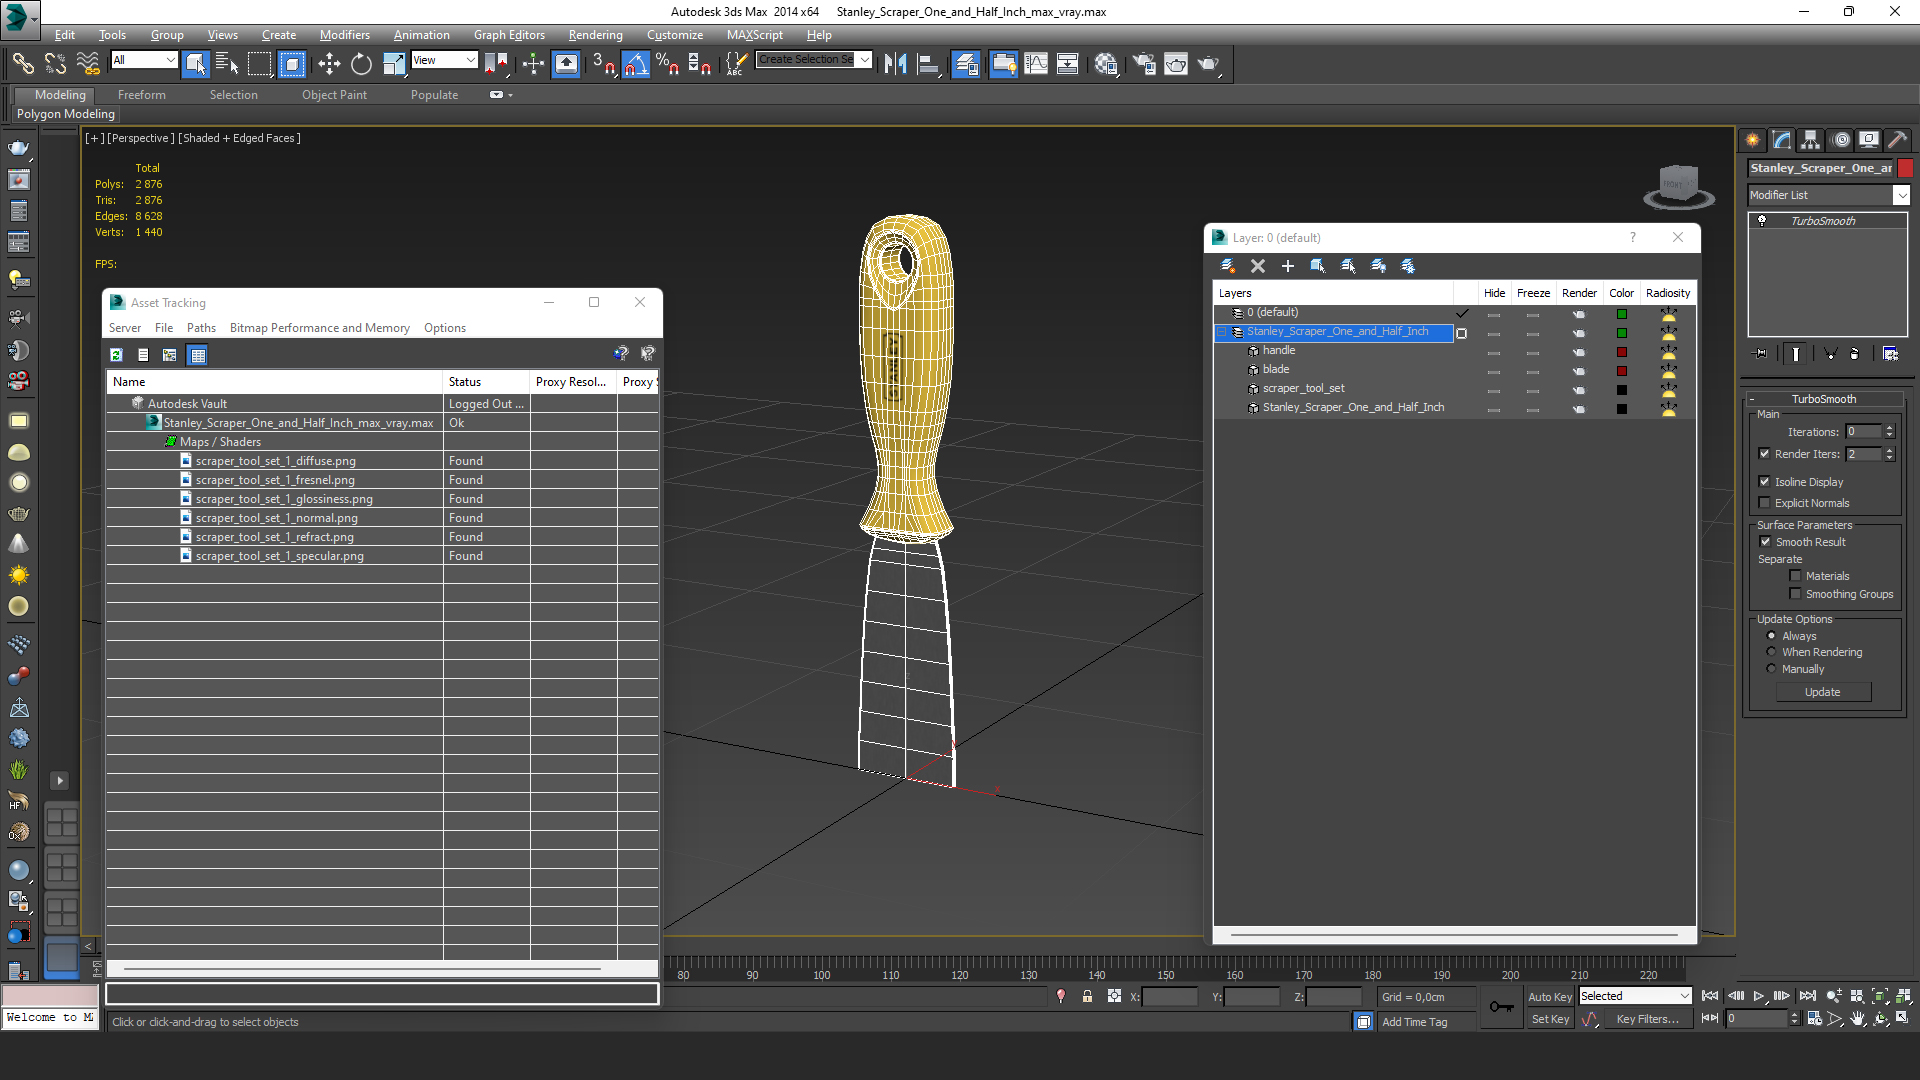Create a new layer with plus icon
Screen dimensions: 1920x1080
tap(1288, 266)
